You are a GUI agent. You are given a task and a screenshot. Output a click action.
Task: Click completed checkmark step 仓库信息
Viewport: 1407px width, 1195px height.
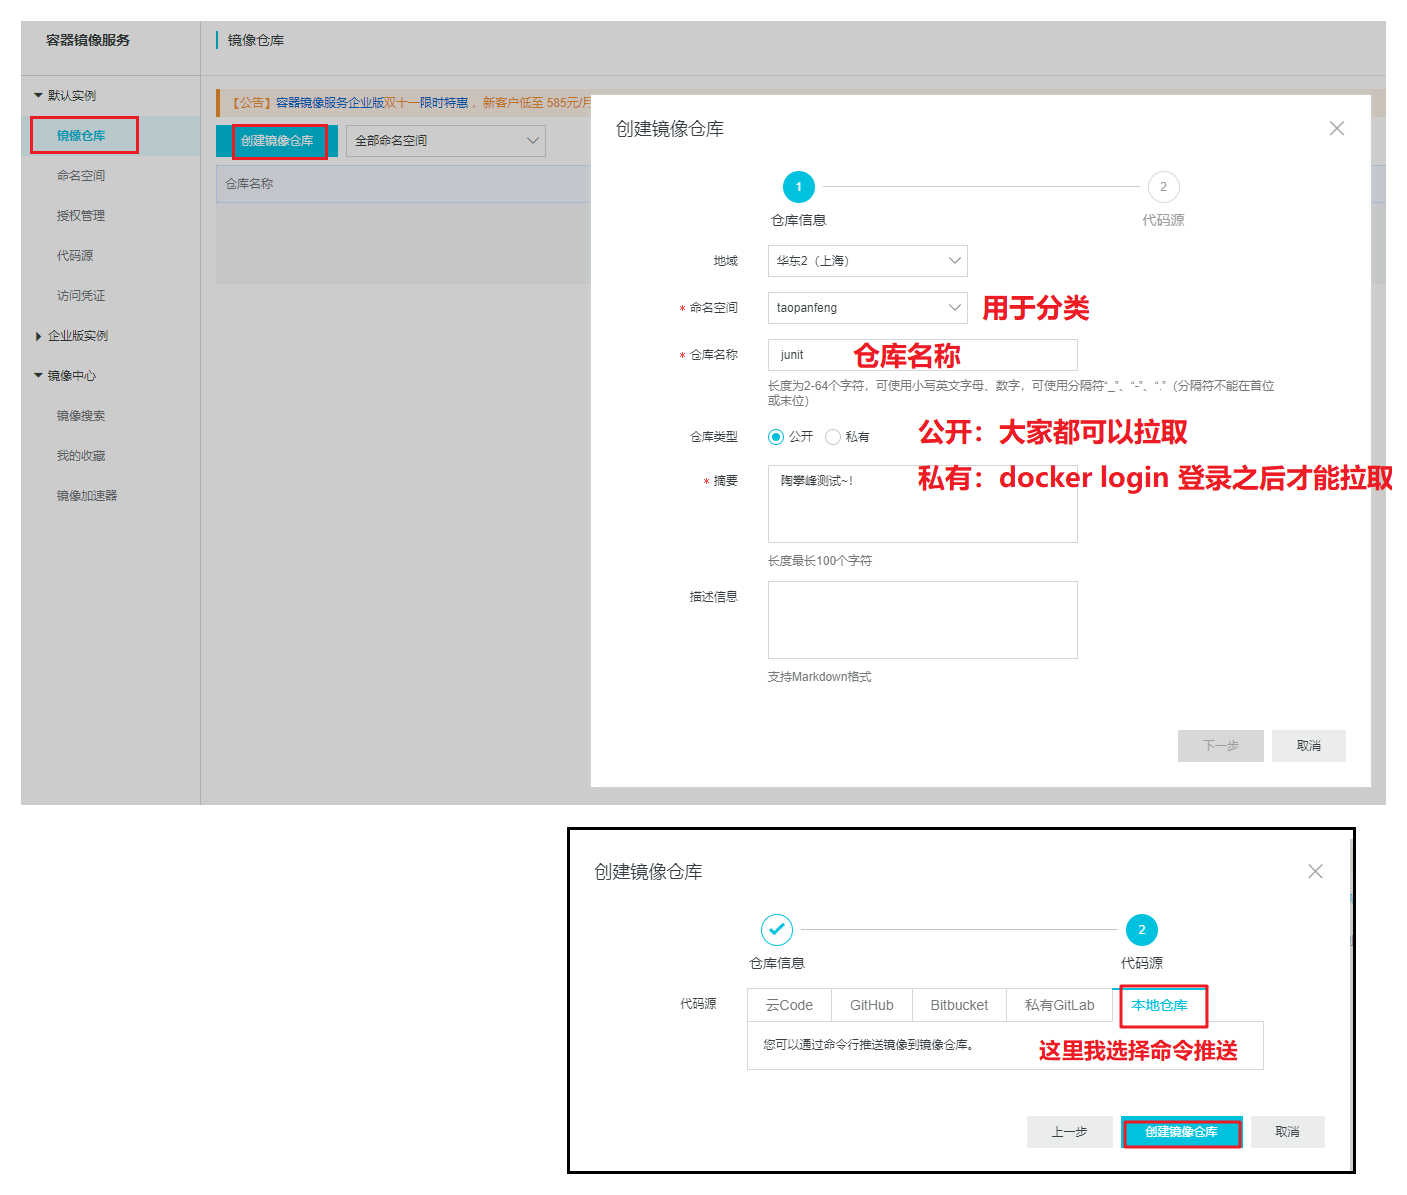(x=777, y=930)
